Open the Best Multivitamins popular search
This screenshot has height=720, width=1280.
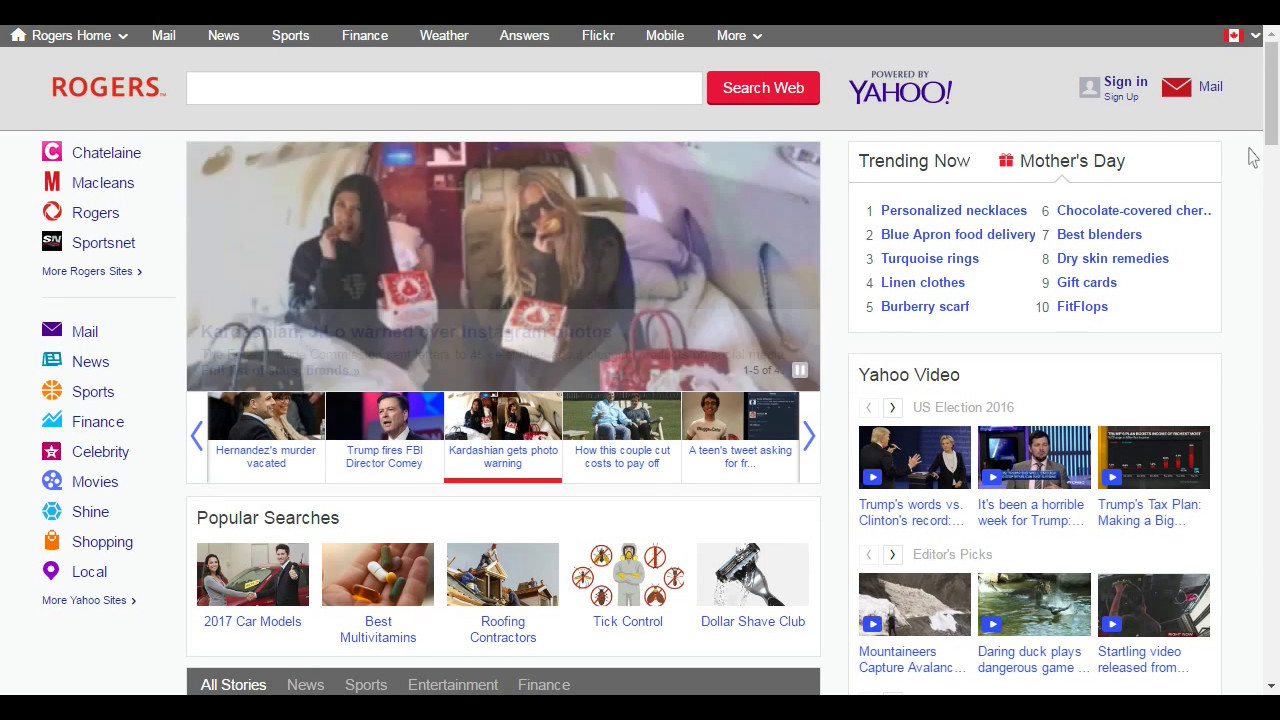378,595
